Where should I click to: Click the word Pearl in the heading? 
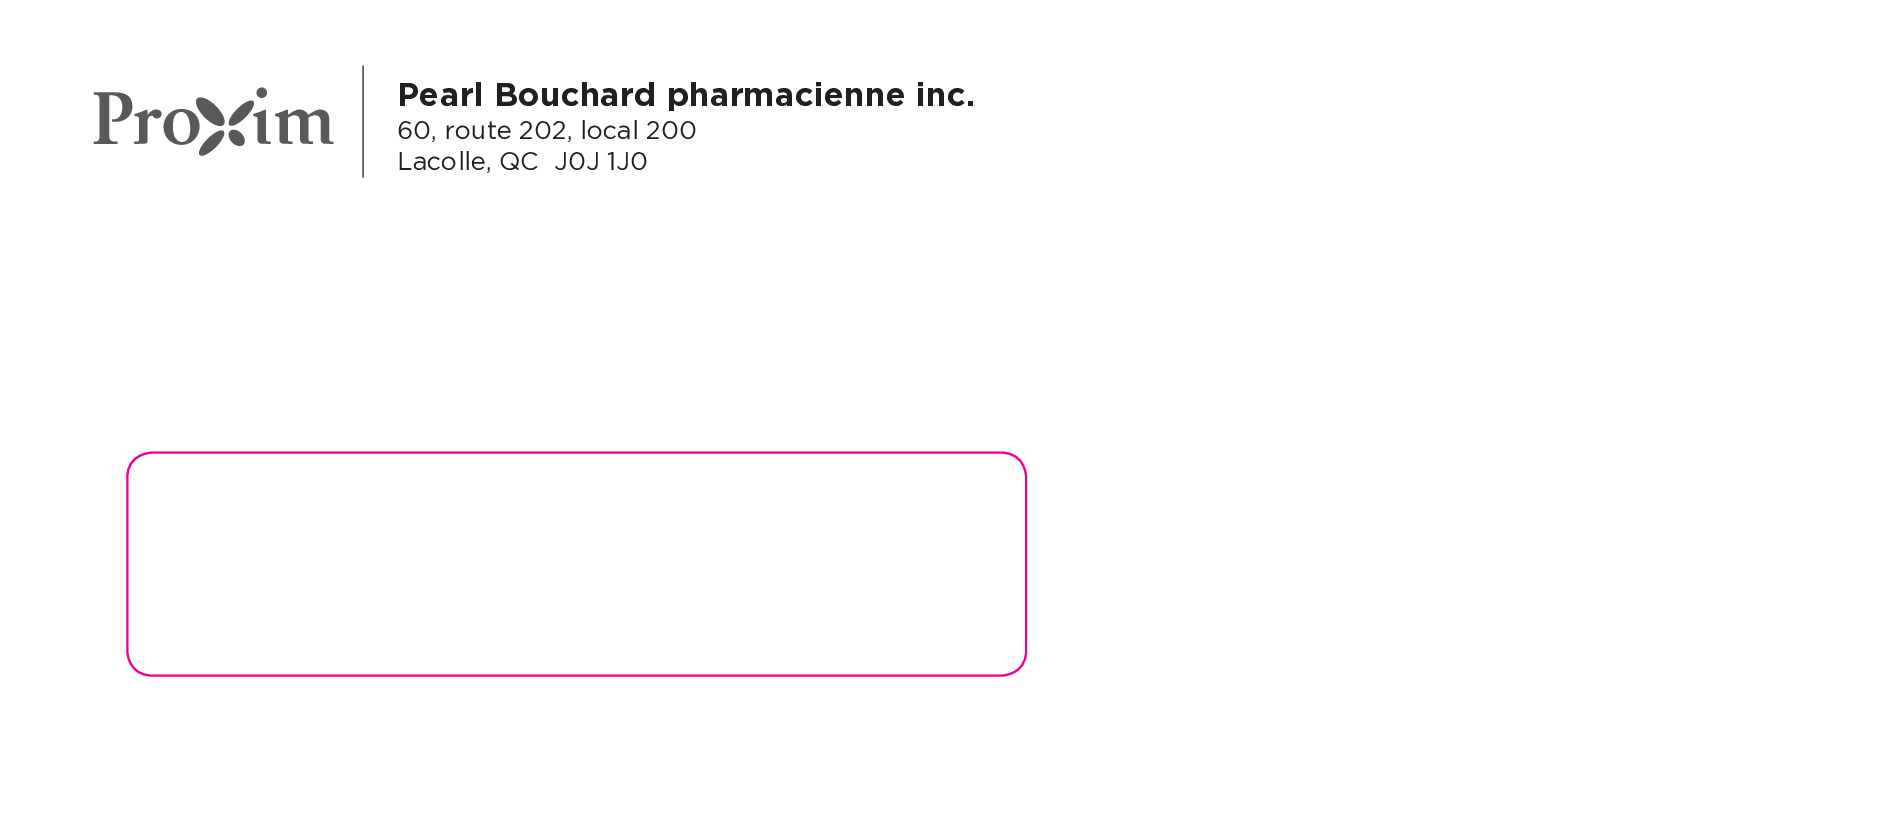[440, 95]
